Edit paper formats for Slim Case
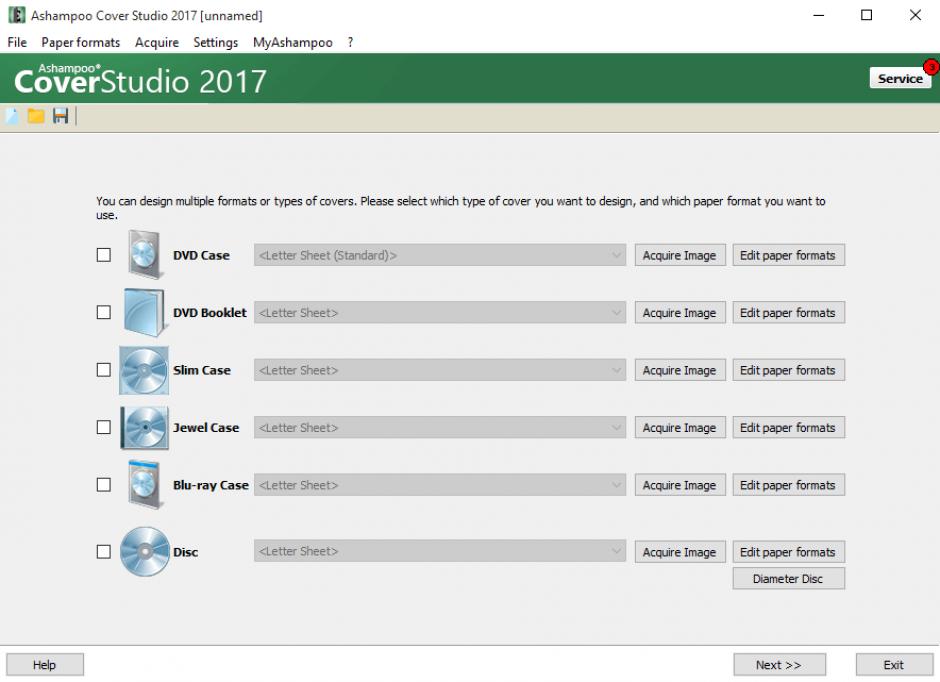This screenshot has height=682, width=940. click(788, 370)
